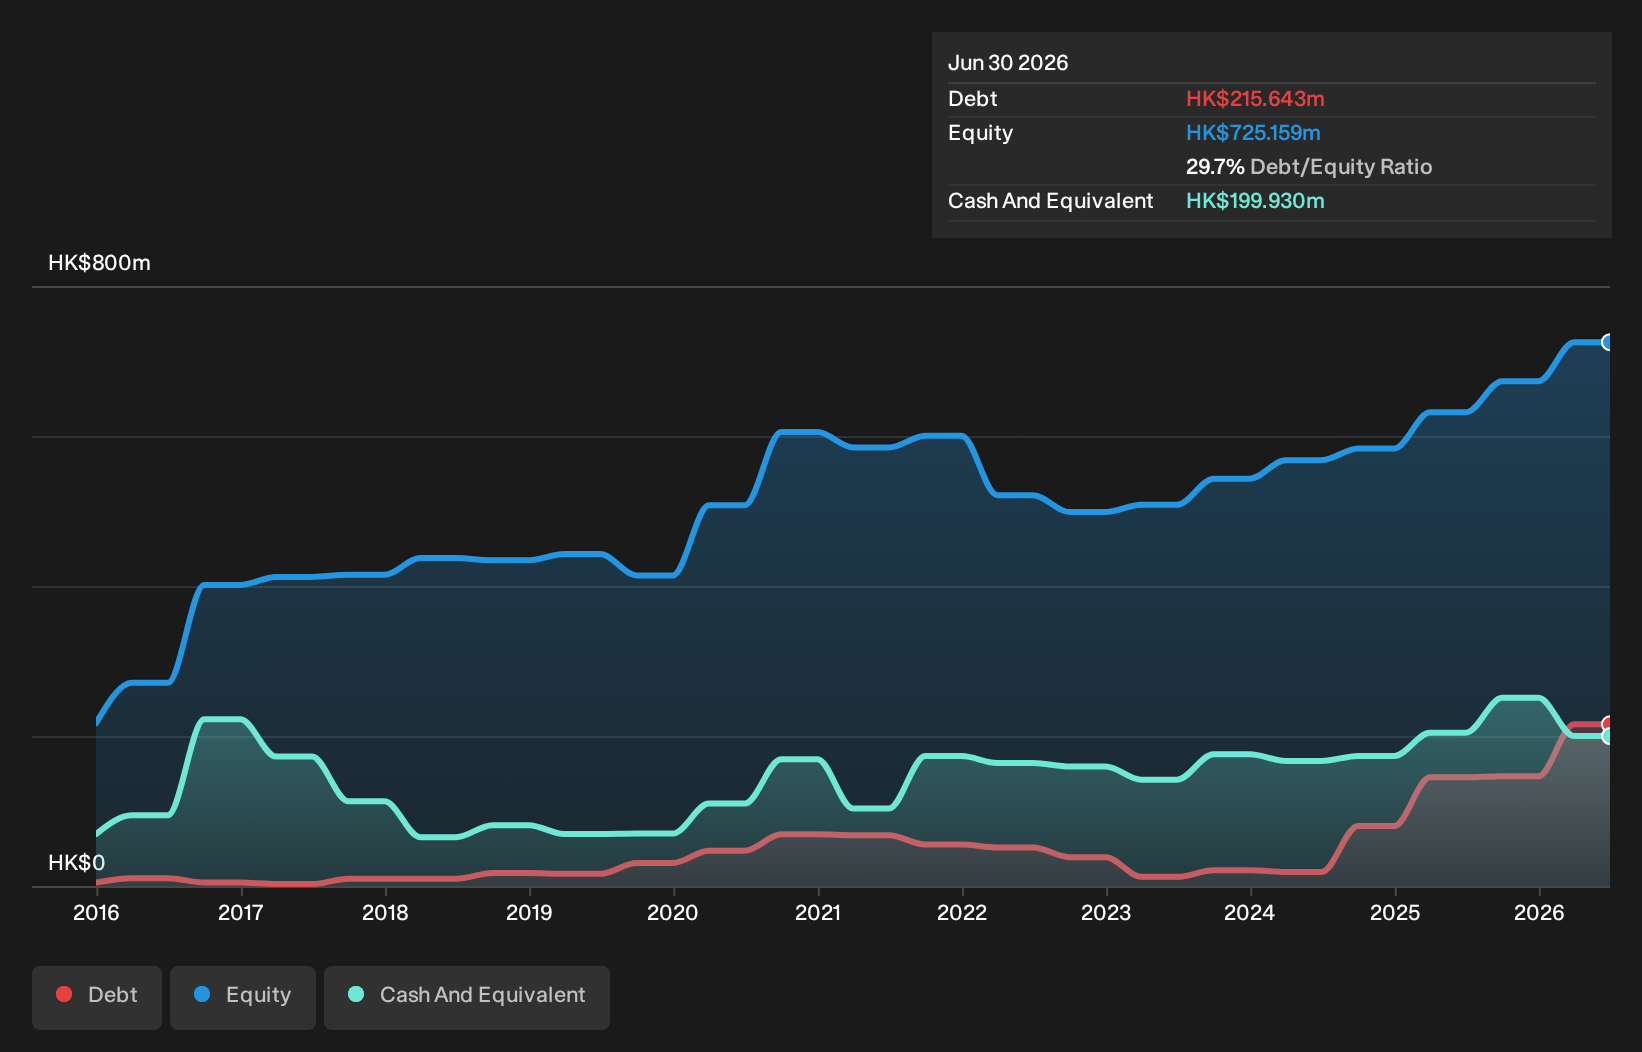
Task: Click the red Debt endpoint marker
Action: click(x=1608, y=724)
